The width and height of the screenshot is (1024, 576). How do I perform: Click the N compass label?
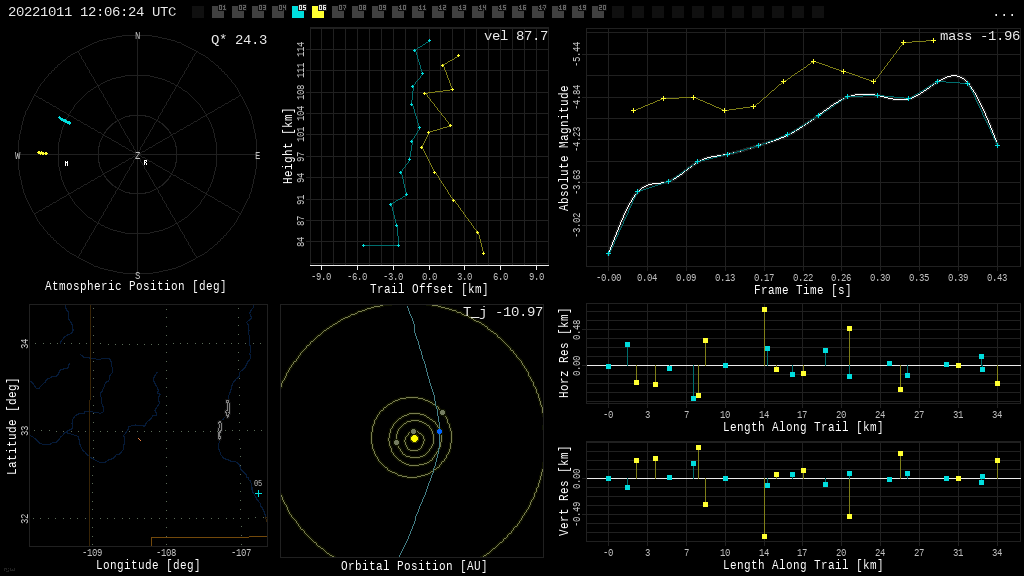(137, 36)
